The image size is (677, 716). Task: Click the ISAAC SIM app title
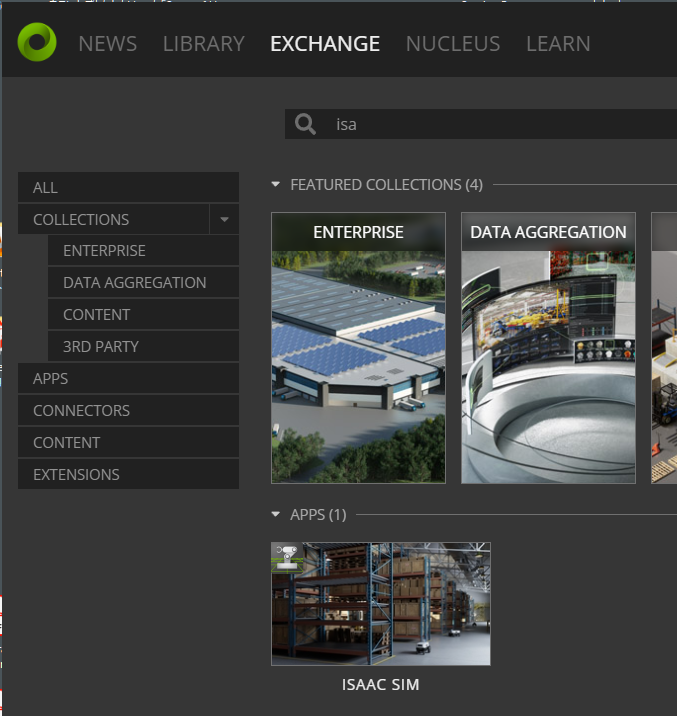[381, 684]
